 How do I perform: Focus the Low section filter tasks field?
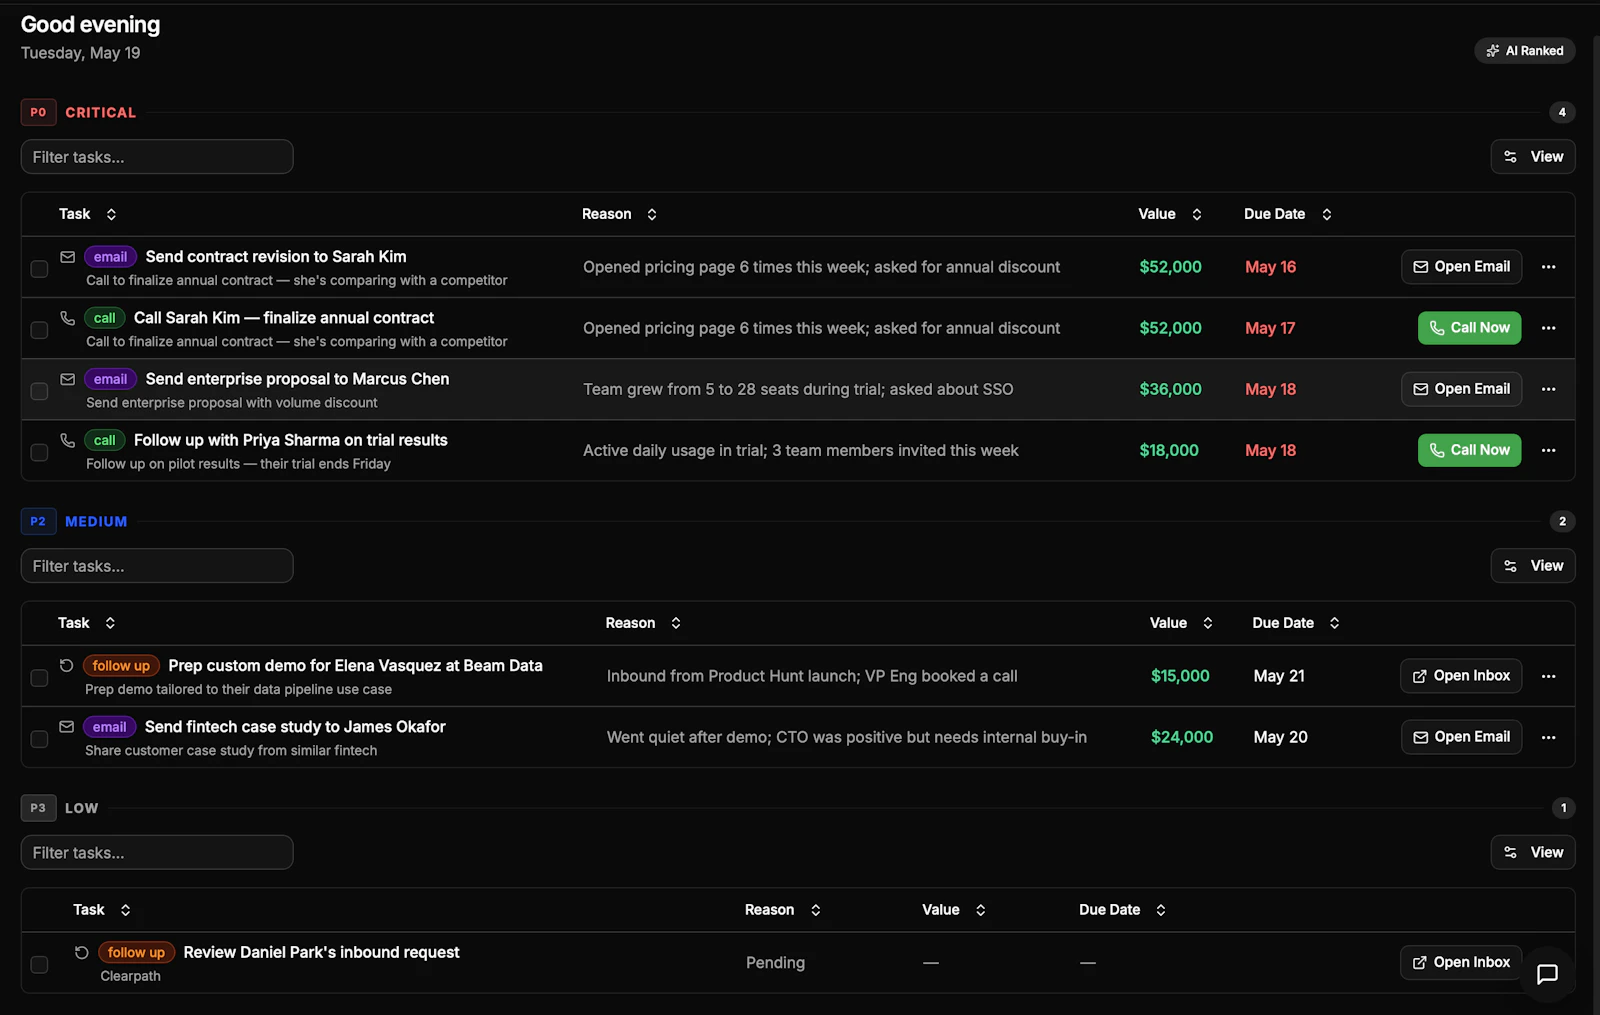pyautogui.click(x=157, y=853)
